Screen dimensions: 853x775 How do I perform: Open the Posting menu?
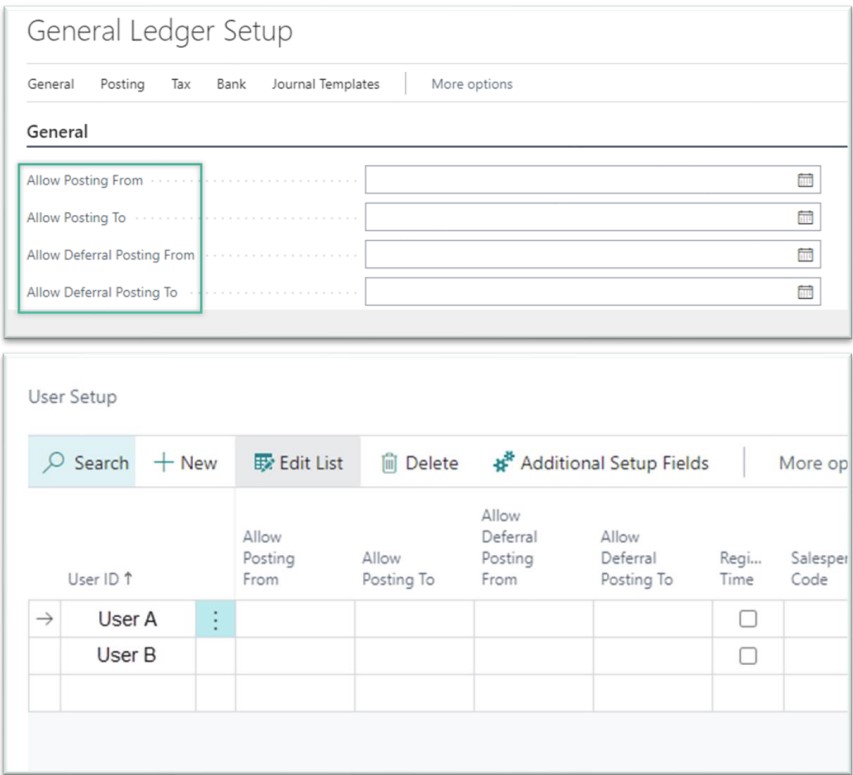coord(122,84)
